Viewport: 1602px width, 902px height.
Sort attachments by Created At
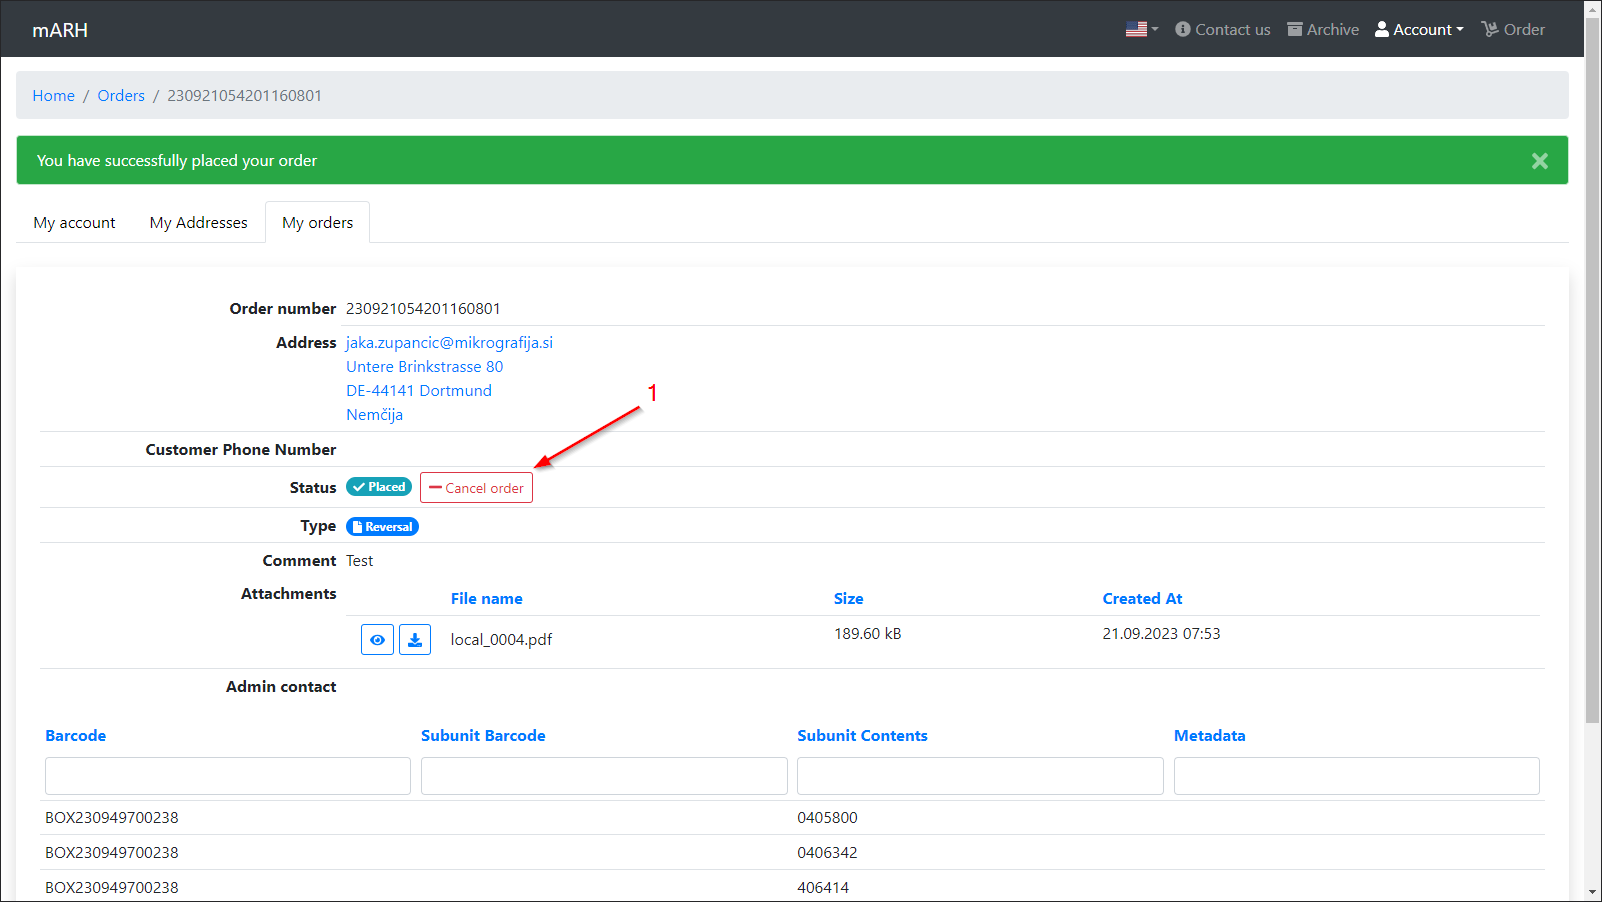click(1142, 599)
